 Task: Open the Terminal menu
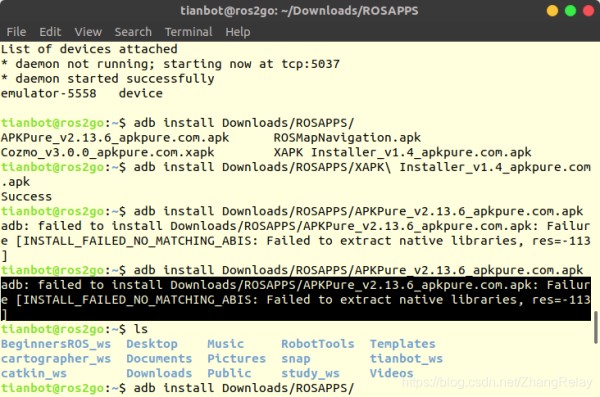pos(188,32)
